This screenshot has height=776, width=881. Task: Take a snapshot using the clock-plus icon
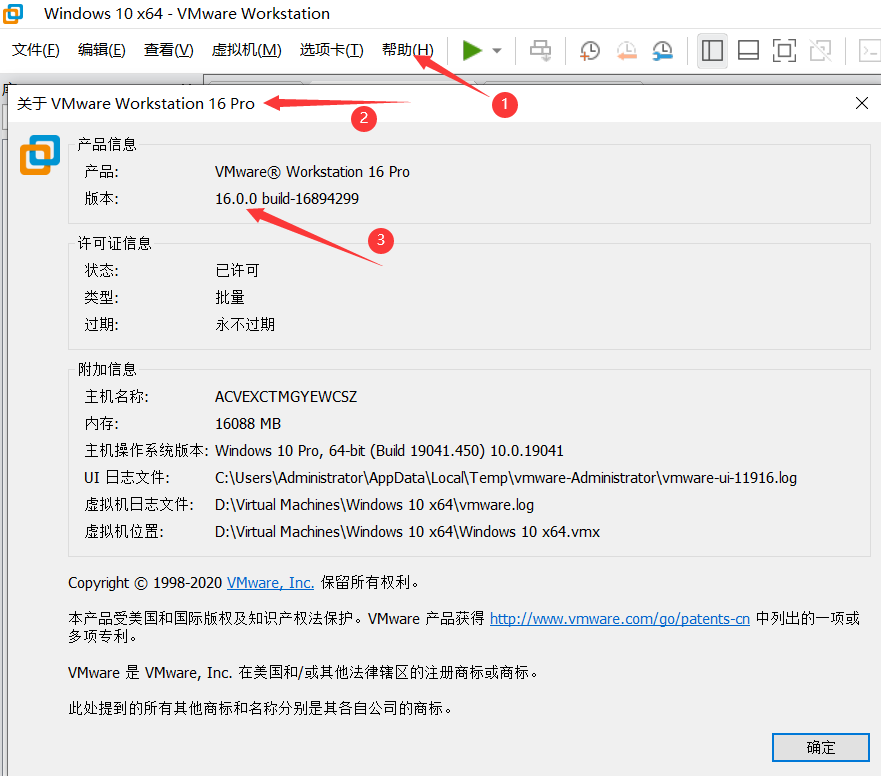point(589,51)
